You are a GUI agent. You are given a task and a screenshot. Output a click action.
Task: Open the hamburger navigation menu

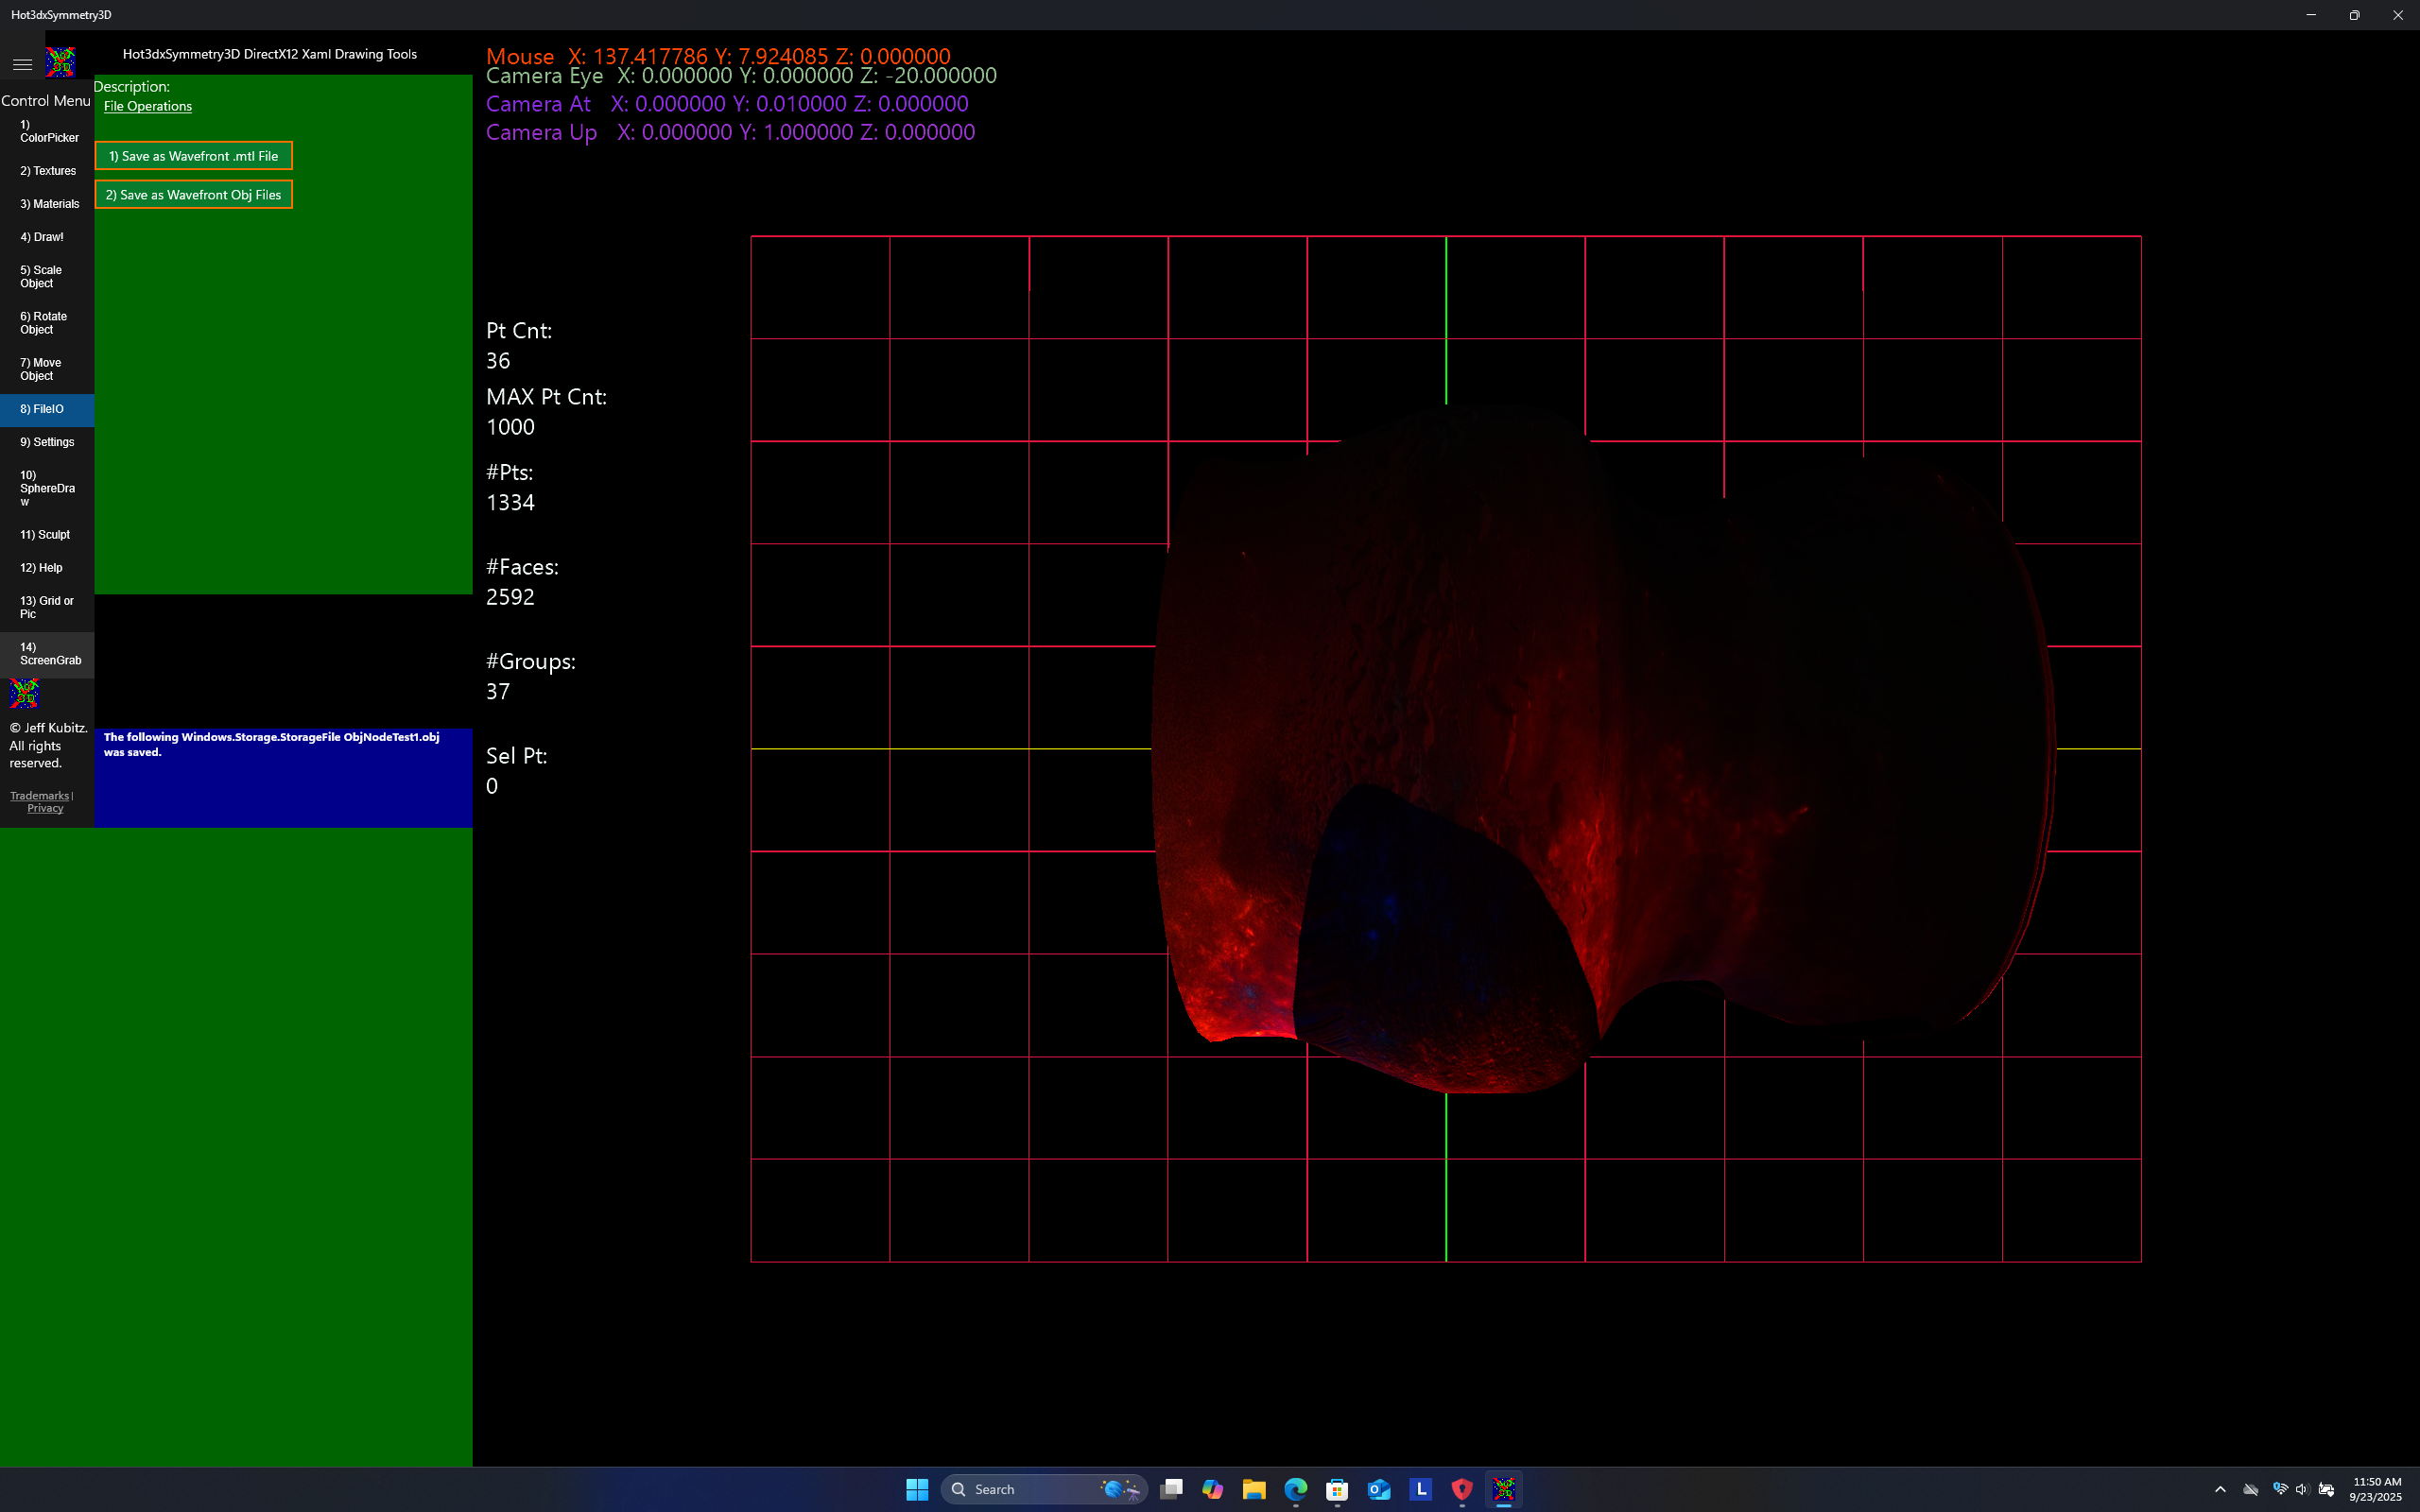point(22,64)
